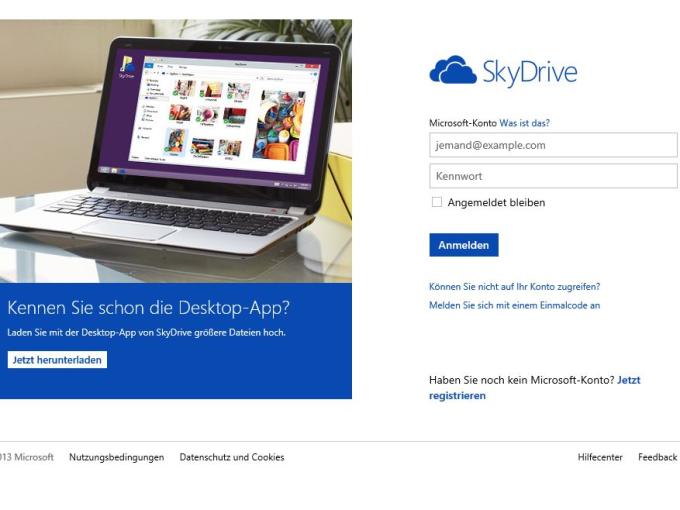Click the 'Laden Sie mit der Desktop-App' description text
The image size is (680, 510).
(147, 333)
